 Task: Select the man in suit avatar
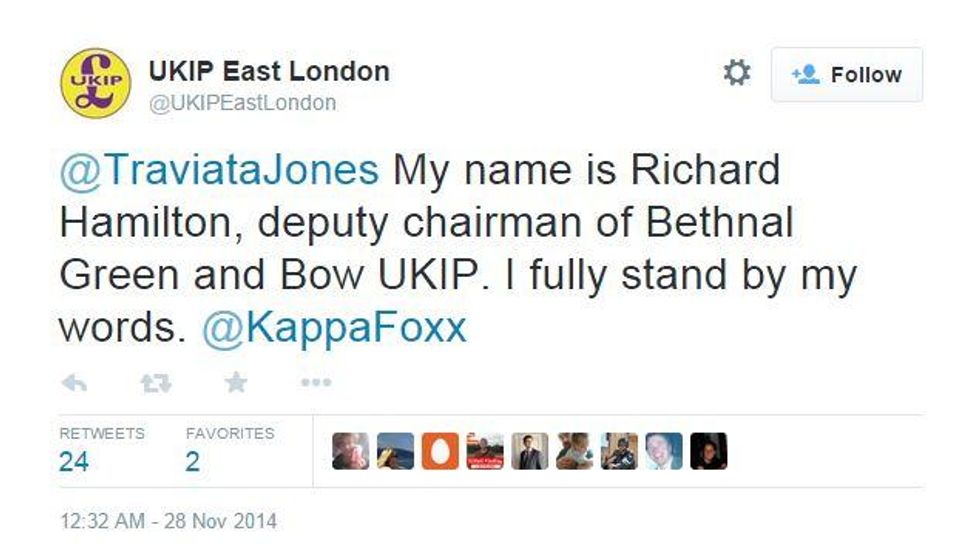tap(530, 452)
